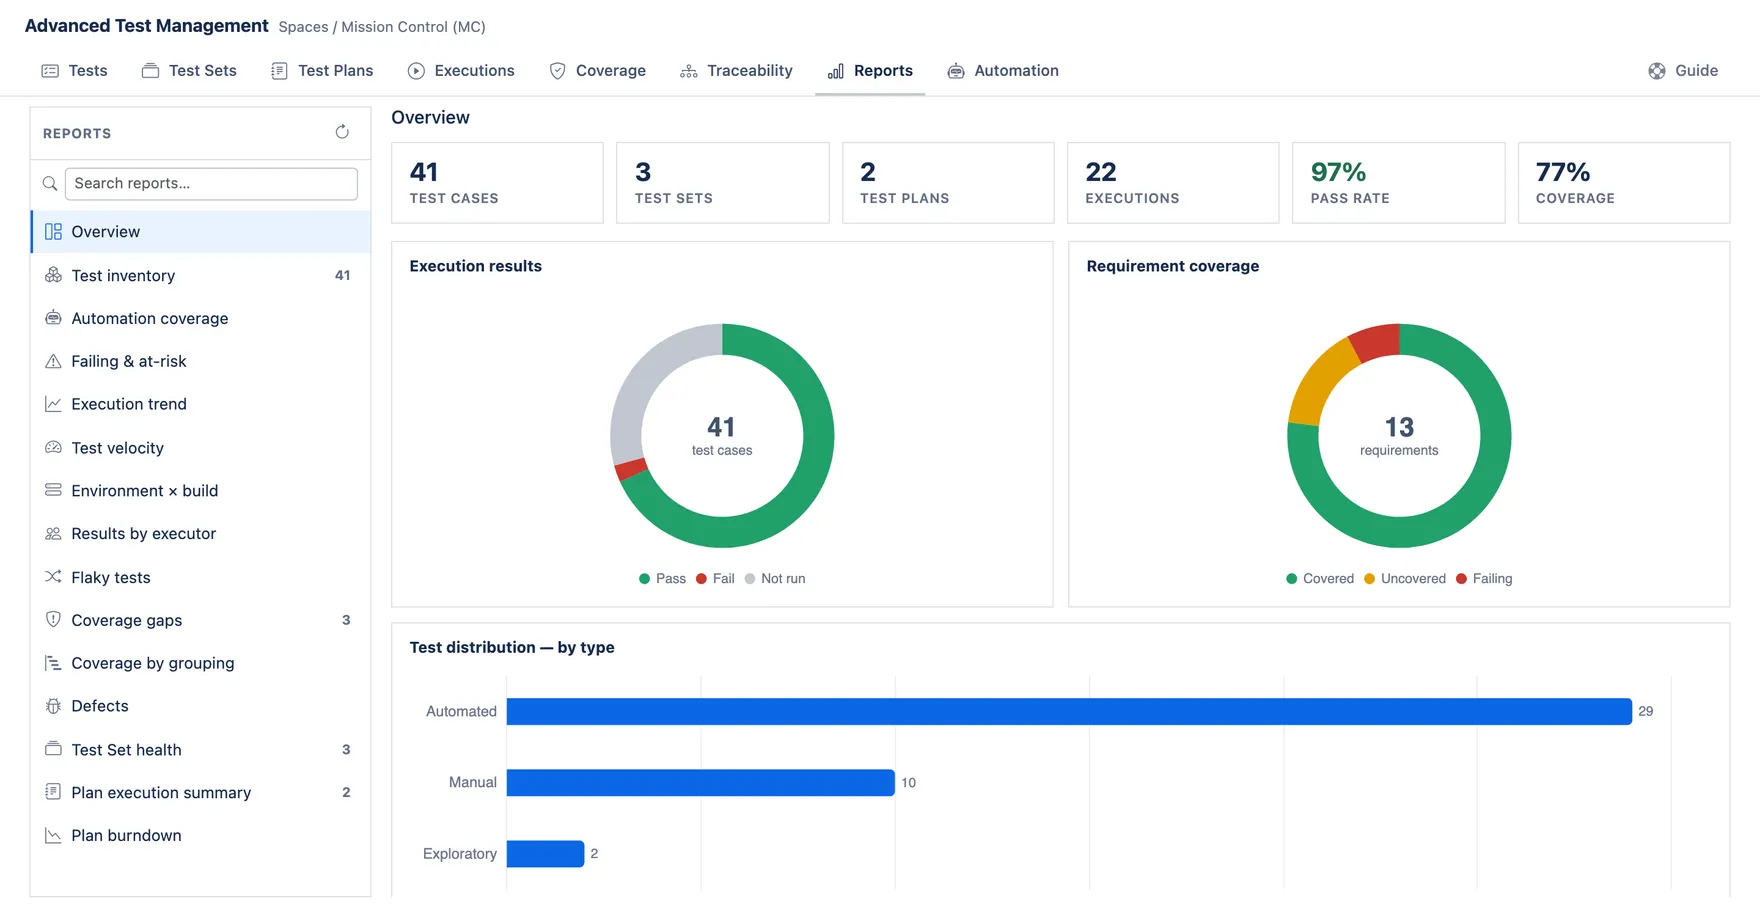Select the Coverage gaps report
Screen dimensions: 1760x912
201,620
